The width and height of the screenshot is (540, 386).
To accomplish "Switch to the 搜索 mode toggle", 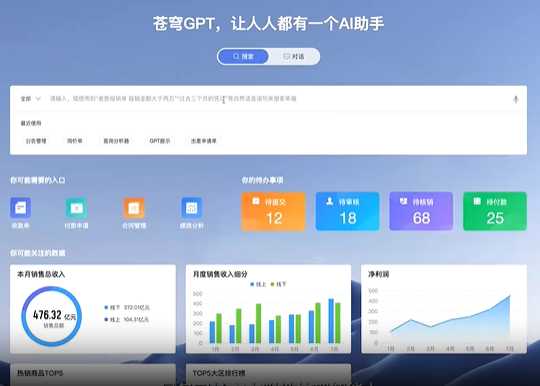I will (x=243, y=56).
